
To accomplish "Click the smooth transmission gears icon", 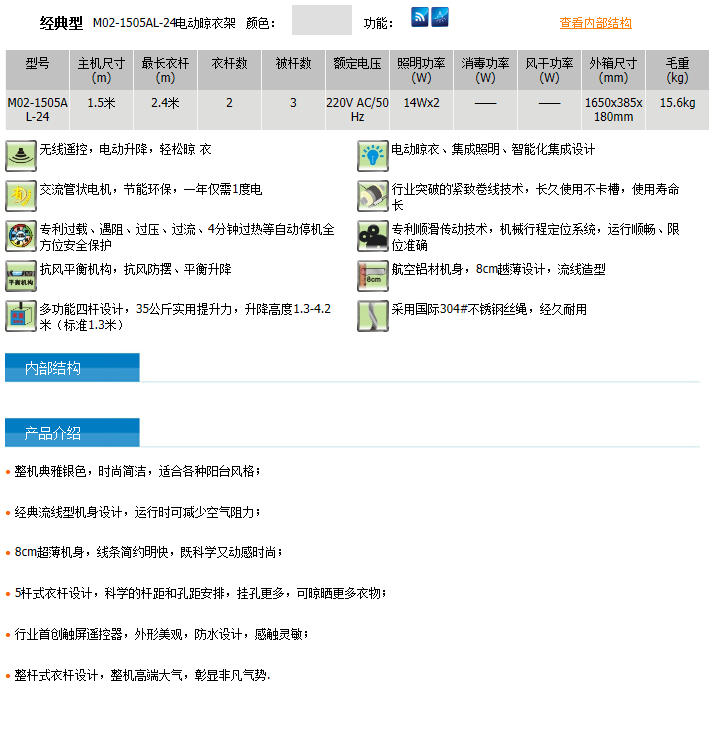I will 373,235.
